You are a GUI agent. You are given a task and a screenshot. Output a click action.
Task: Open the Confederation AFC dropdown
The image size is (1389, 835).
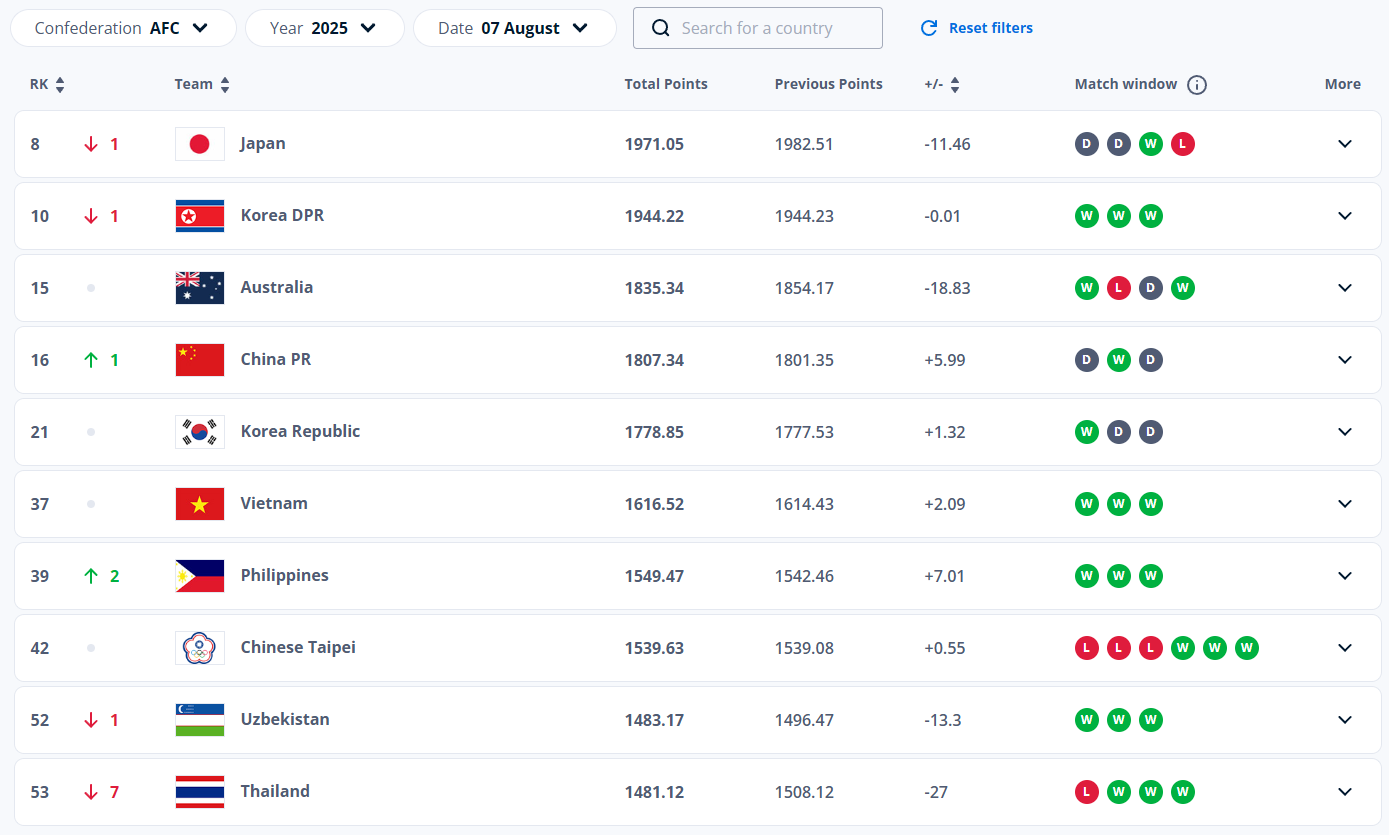pos(123,28)
